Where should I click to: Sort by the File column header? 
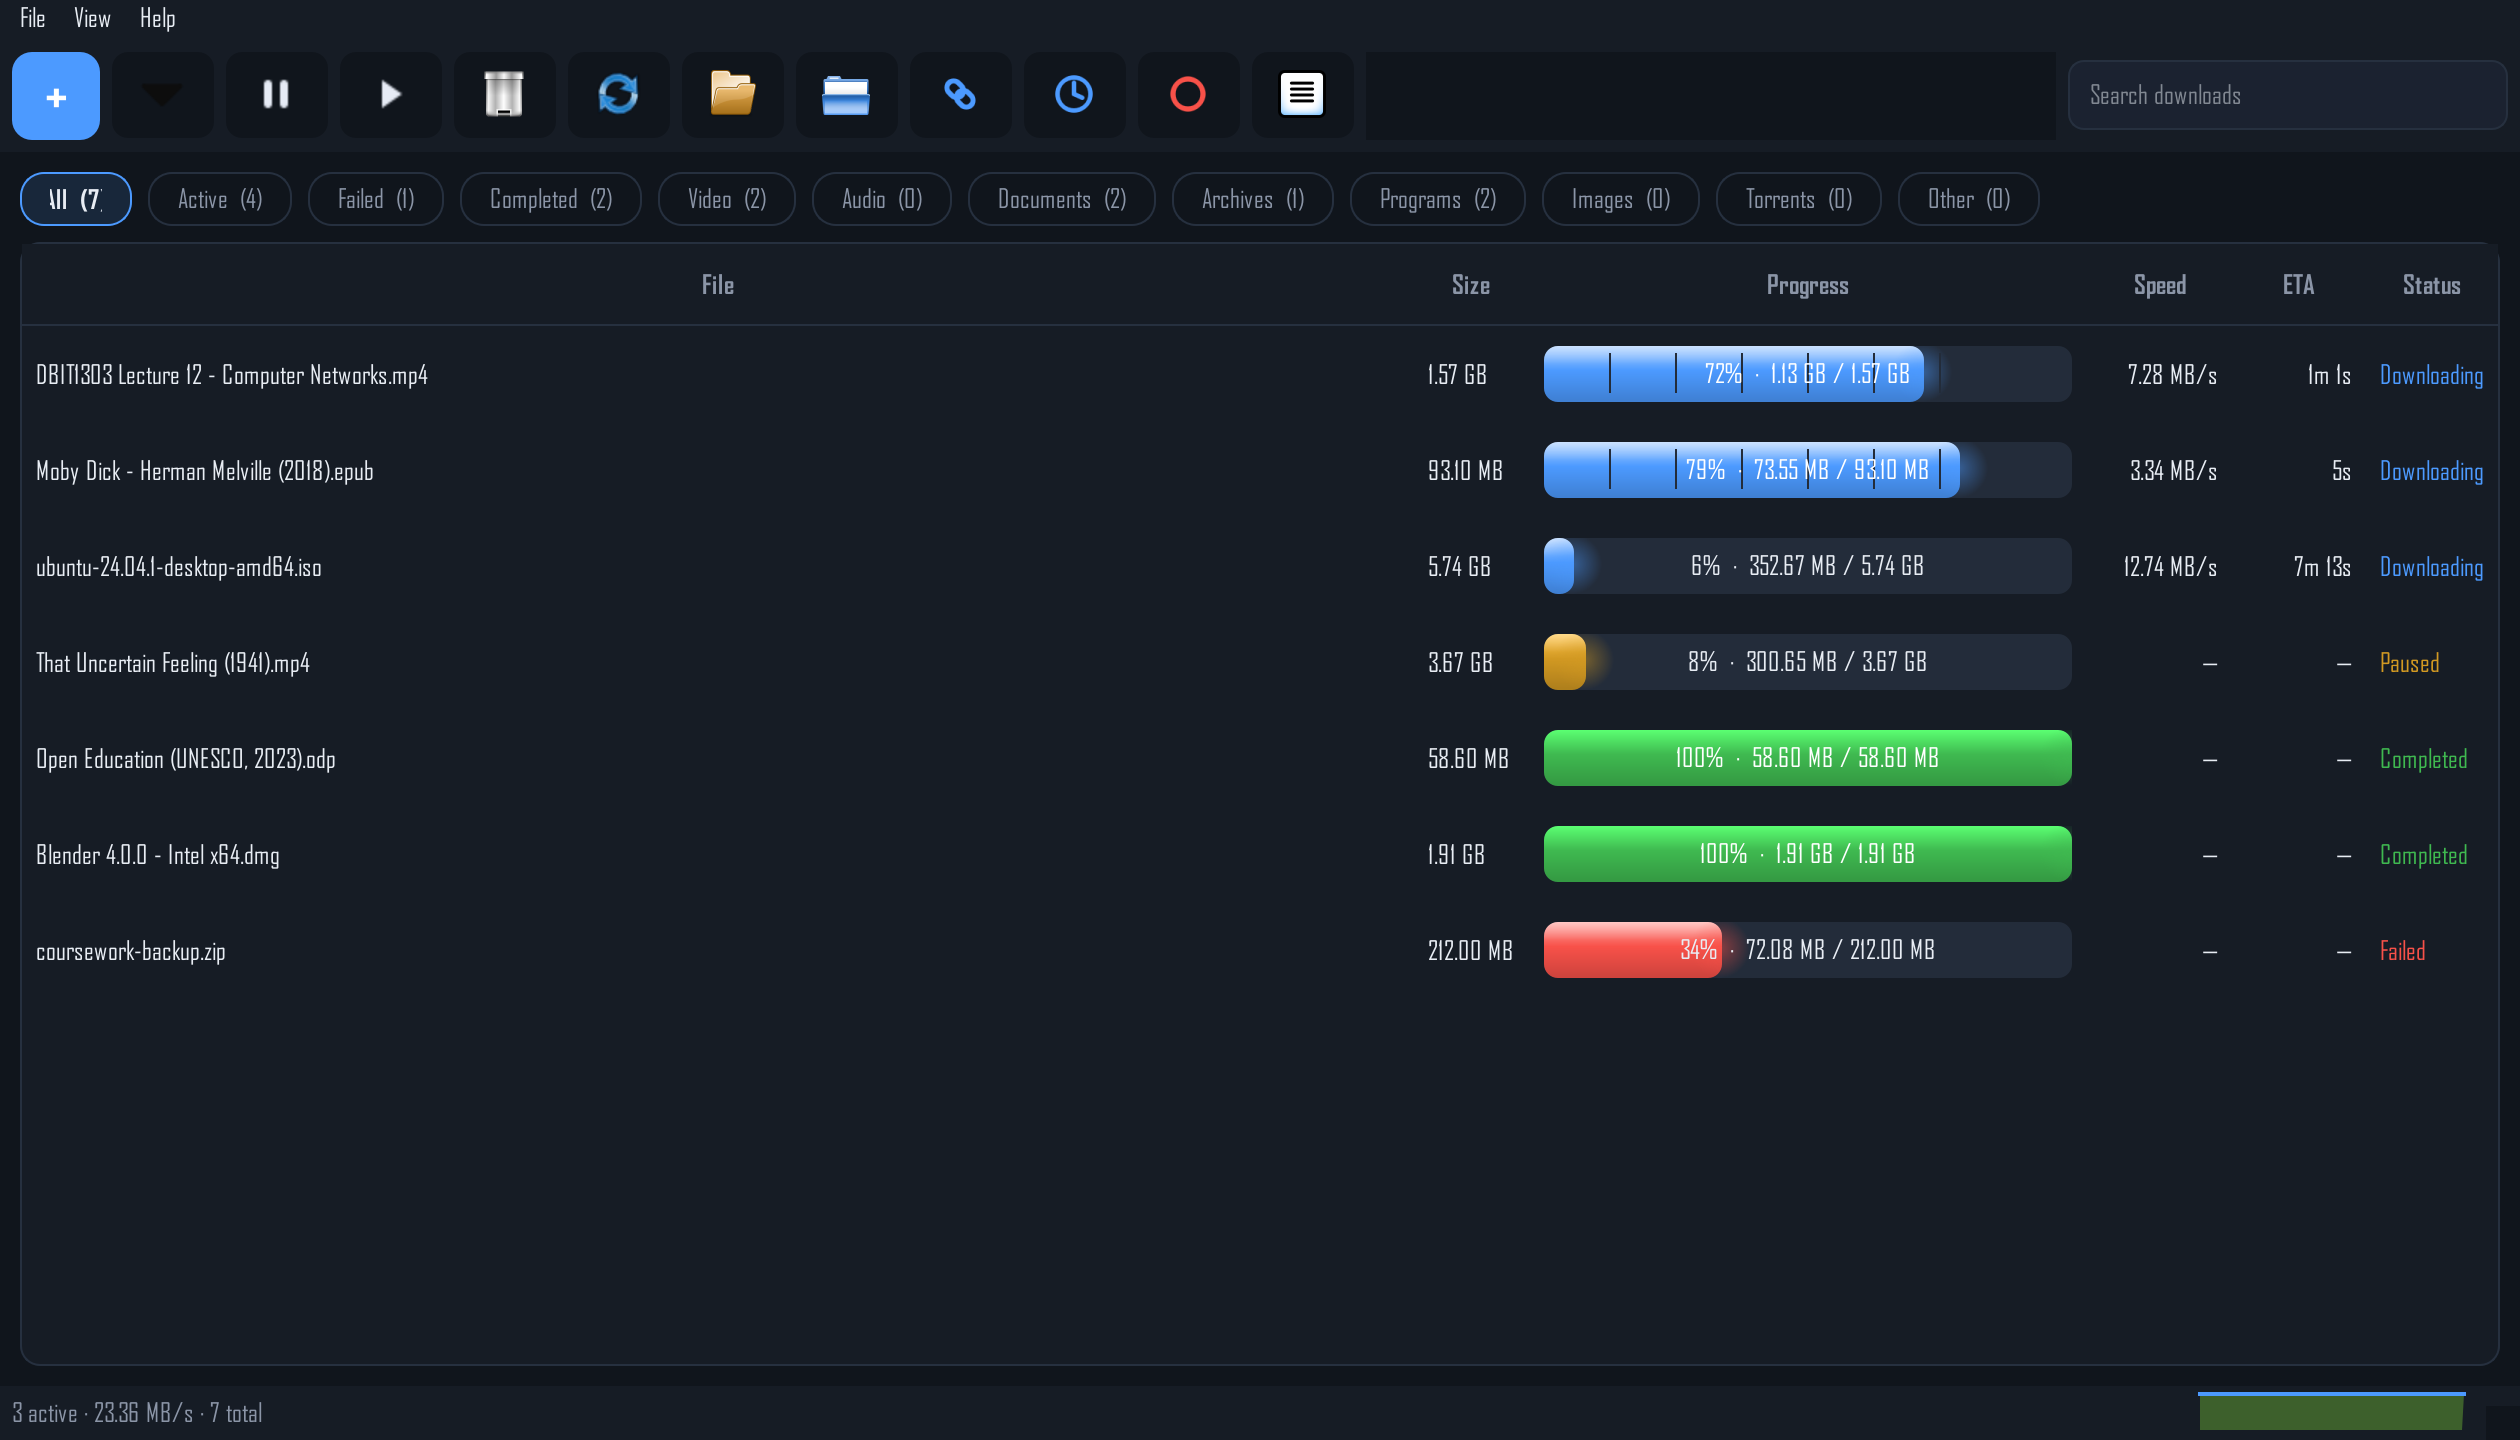pos(718,285)
